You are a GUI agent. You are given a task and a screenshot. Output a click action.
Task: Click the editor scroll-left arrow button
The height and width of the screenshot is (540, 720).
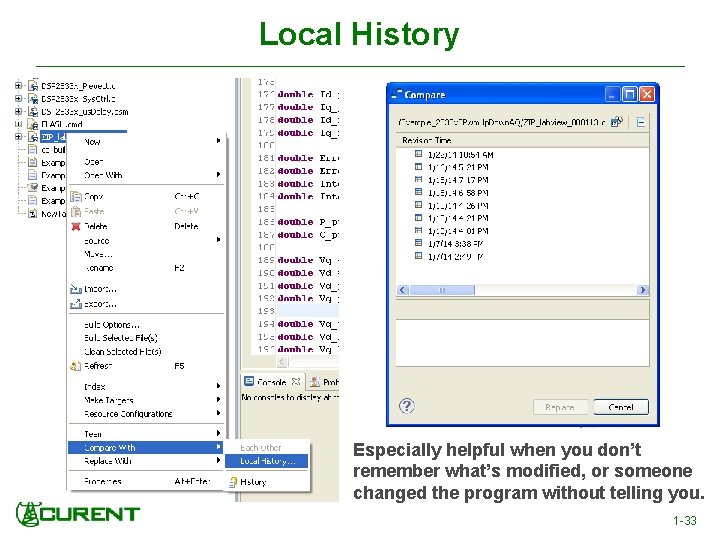(x=282, y=362)
